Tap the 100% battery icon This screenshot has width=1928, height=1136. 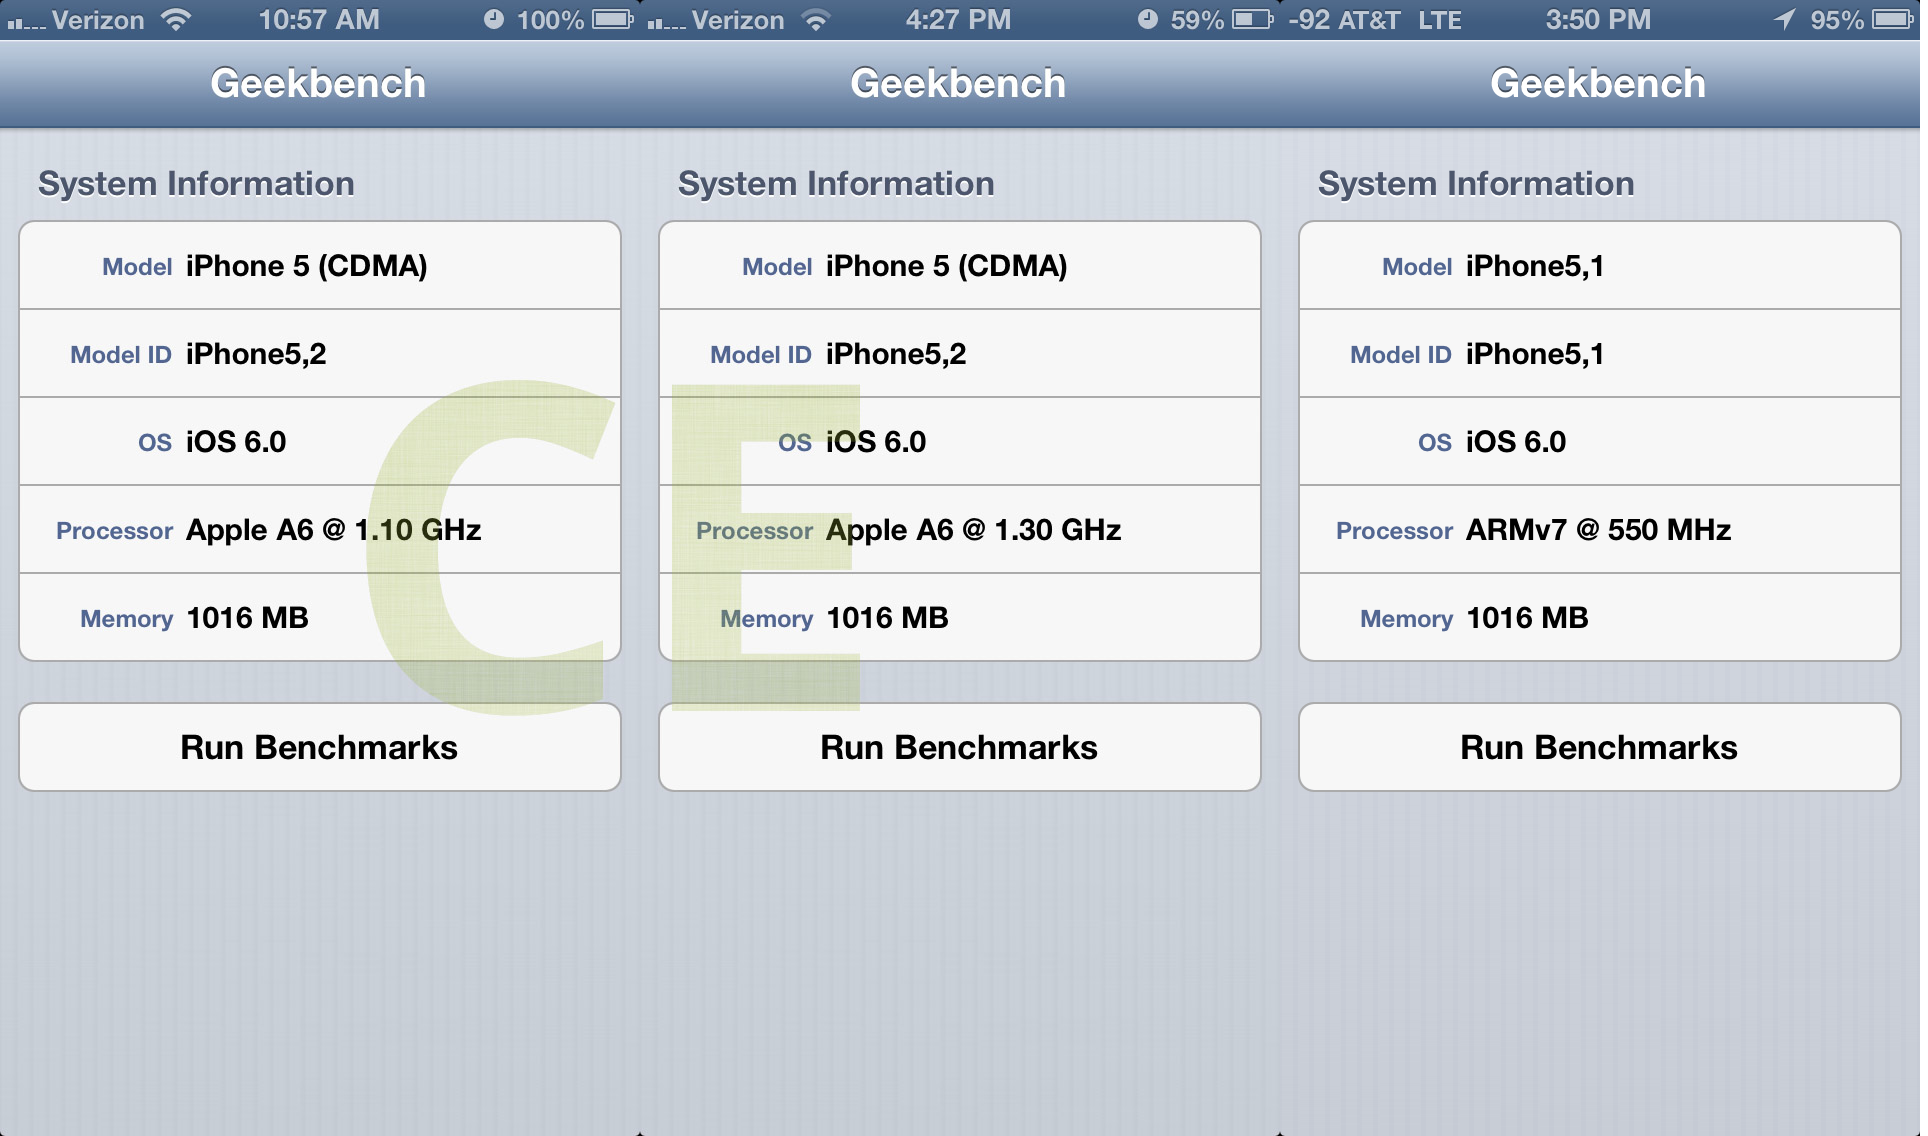(613, 20)
